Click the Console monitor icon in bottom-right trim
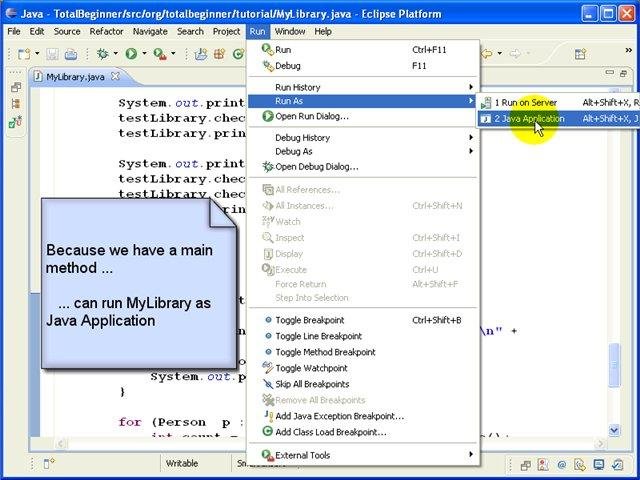 [598, 465]
